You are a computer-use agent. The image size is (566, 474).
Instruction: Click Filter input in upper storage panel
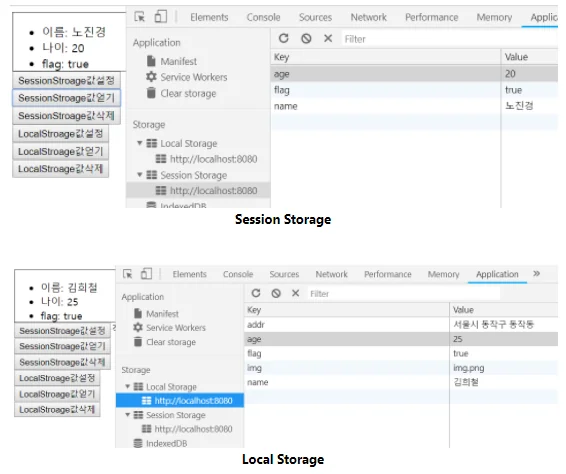[449, 39]
